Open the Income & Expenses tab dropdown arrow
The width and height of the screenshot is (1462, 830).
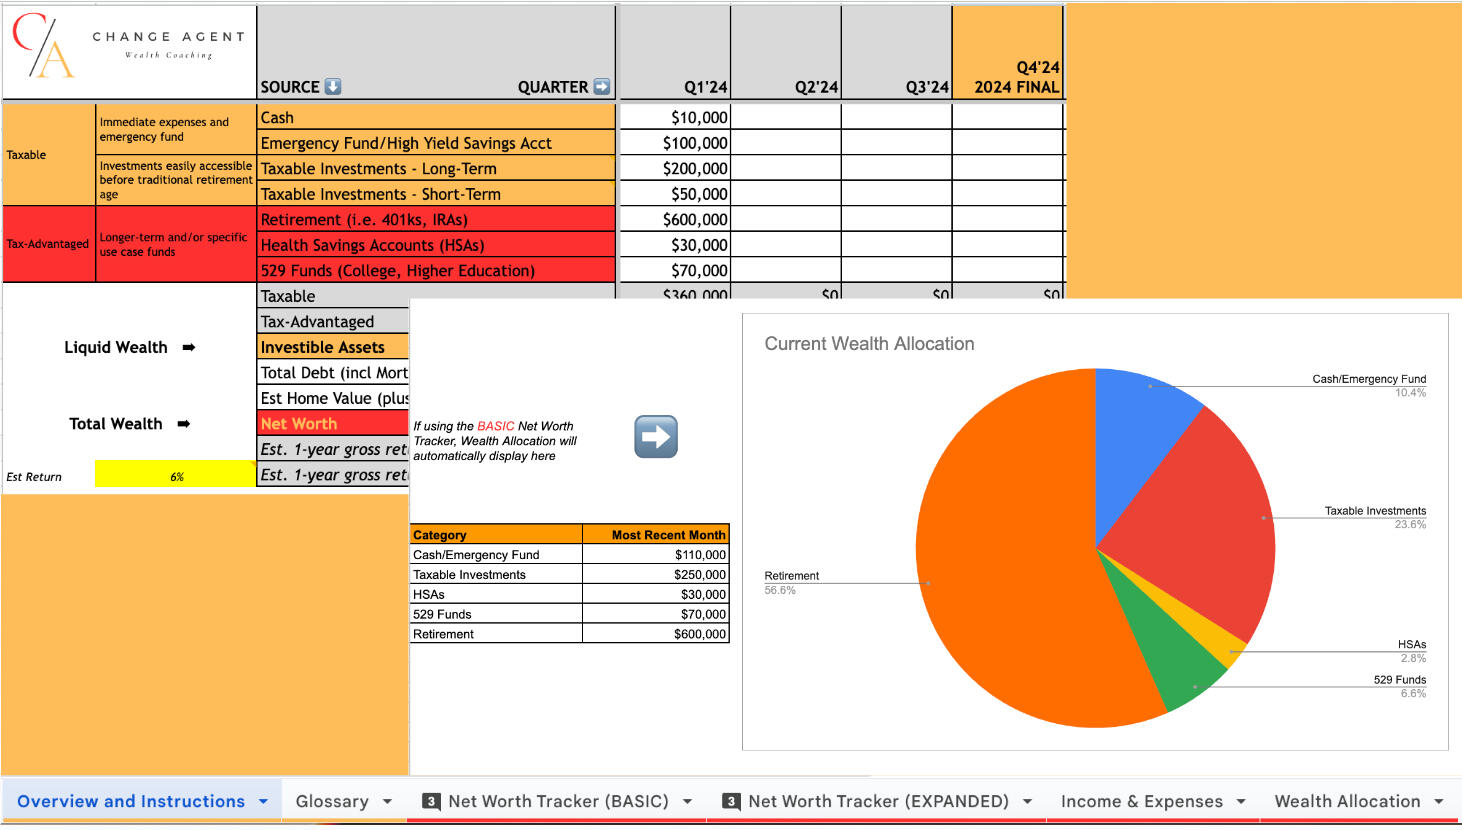coord(1241,801)
